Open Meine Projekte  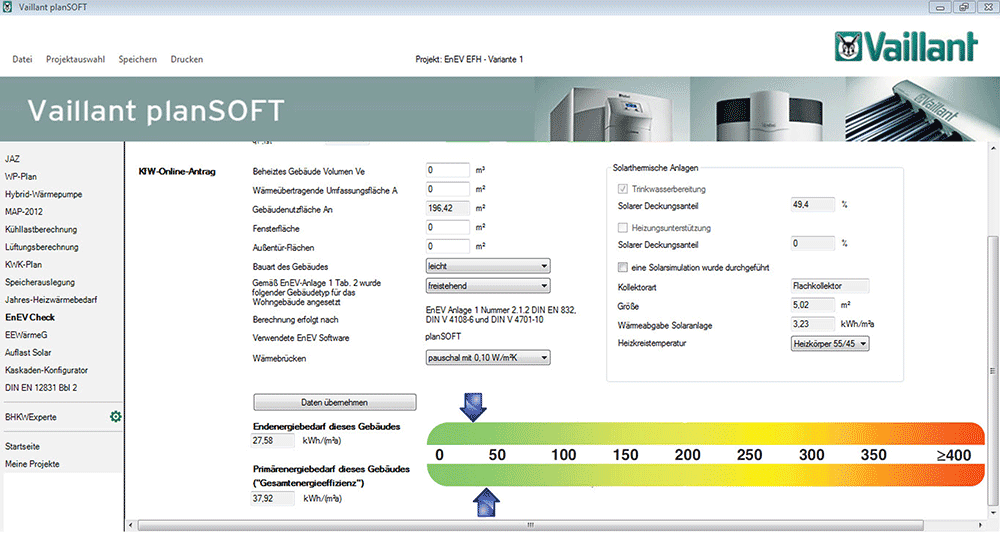tap(32, 464)
